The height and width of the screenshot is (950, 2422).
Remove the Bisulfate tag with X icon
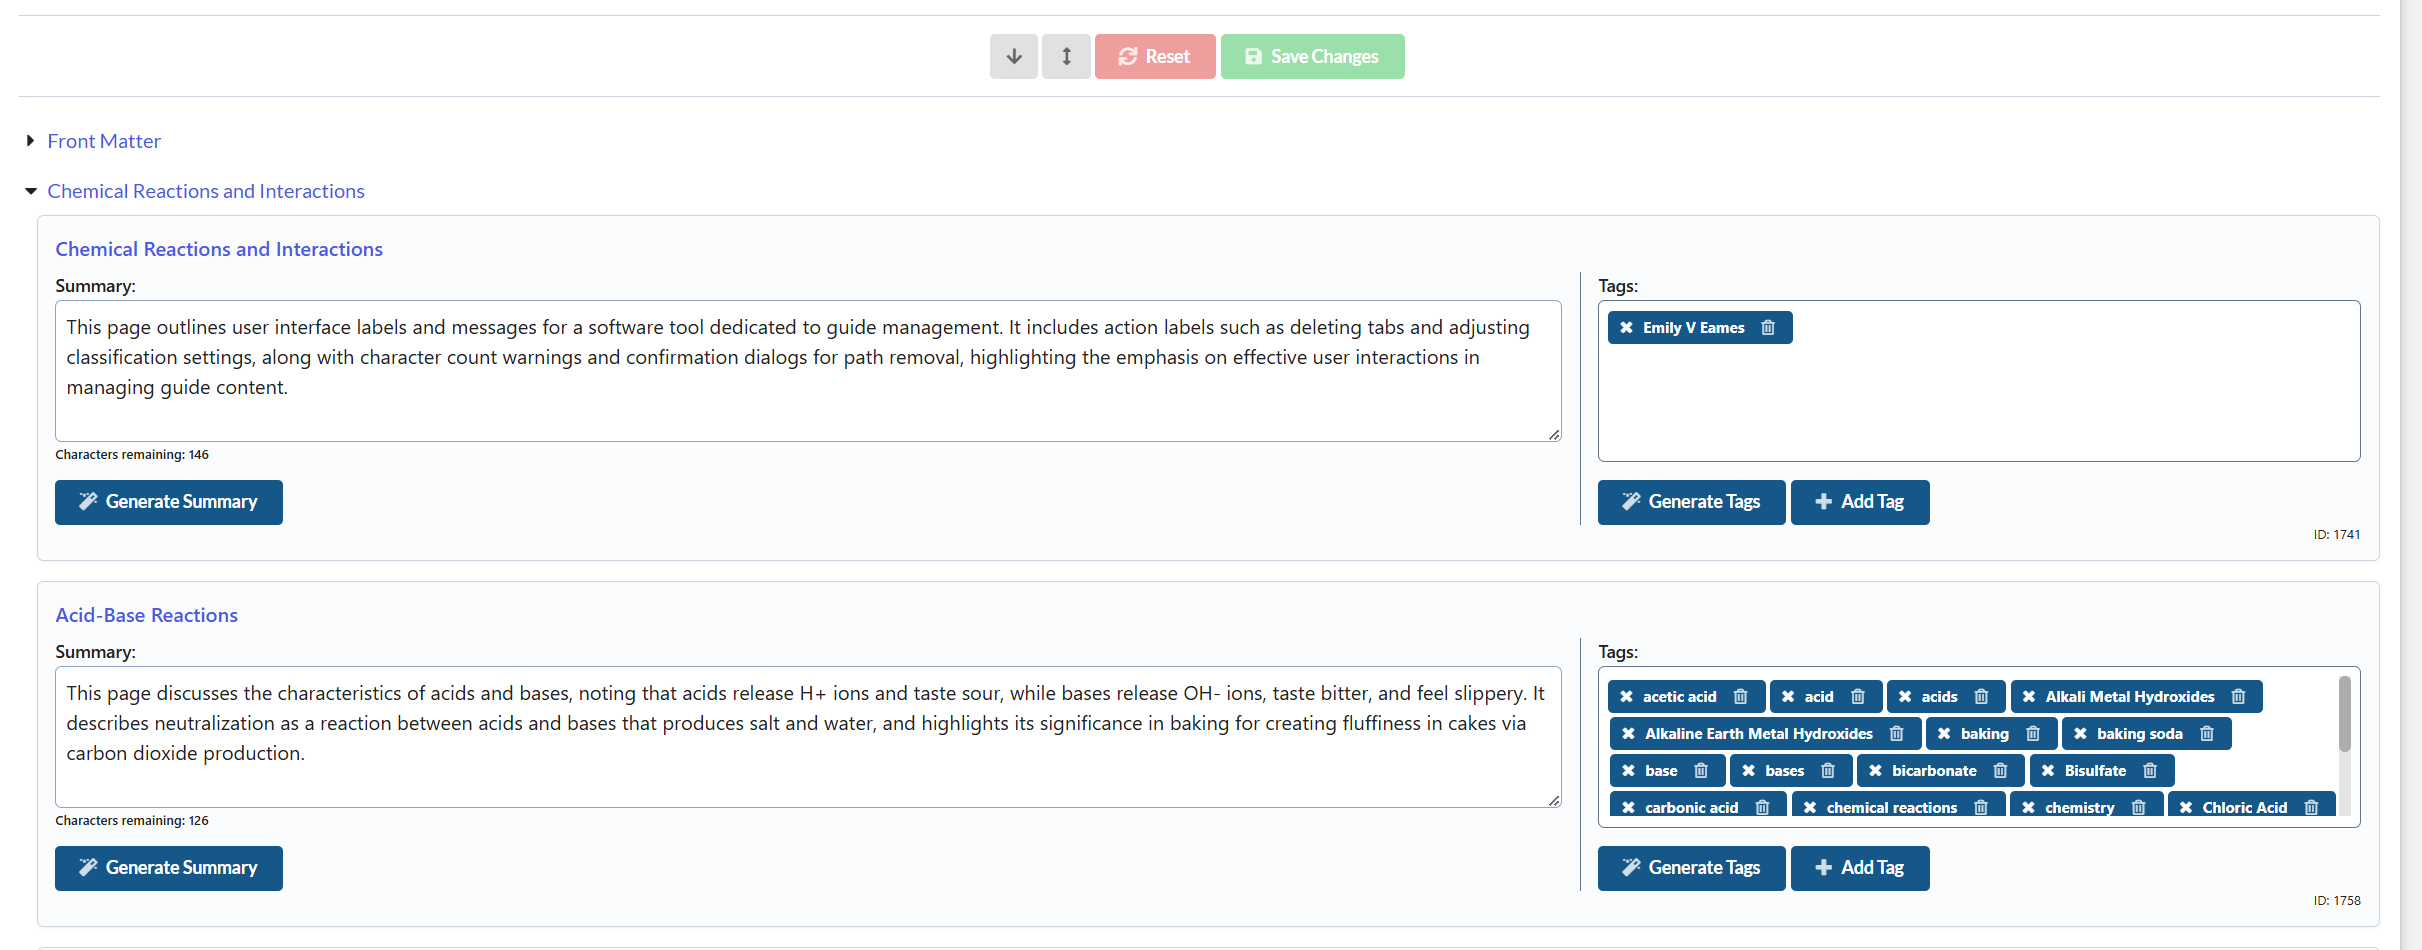pos(2048,771)
